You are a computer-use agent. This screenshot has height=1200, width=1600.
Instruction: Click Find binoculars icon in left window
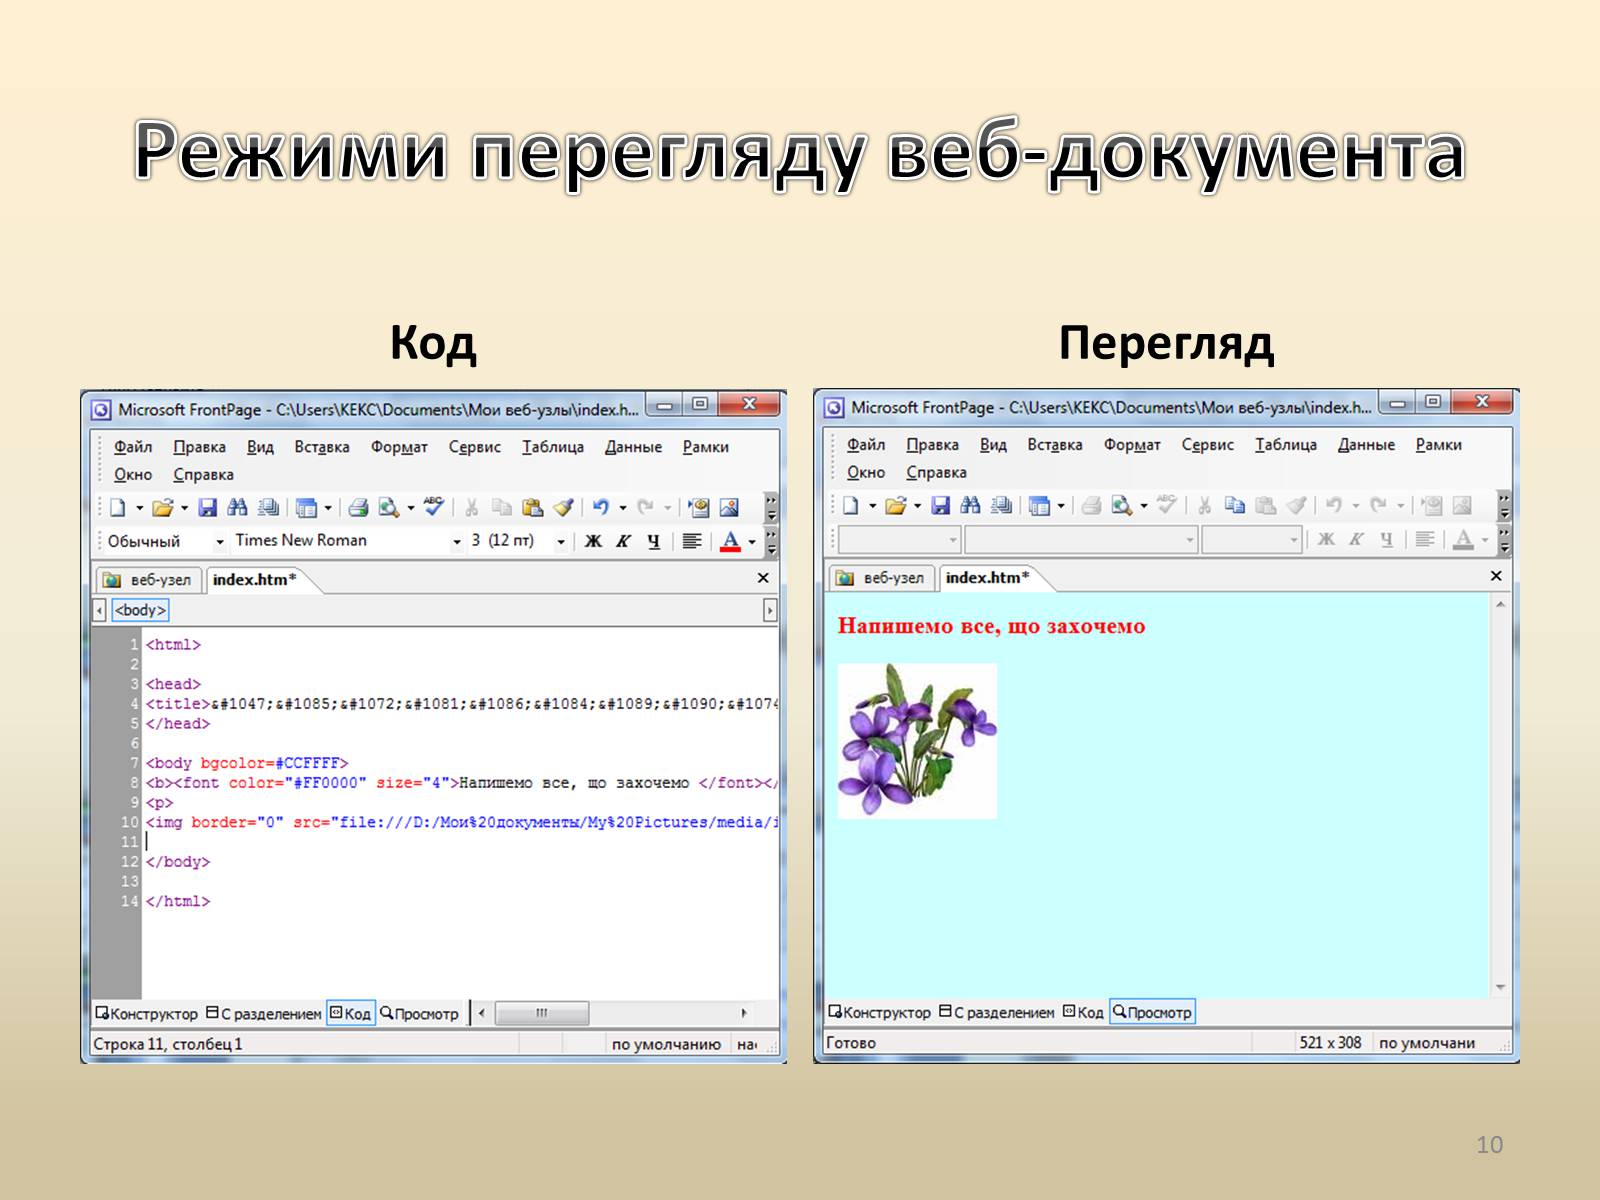coord(237,508)
